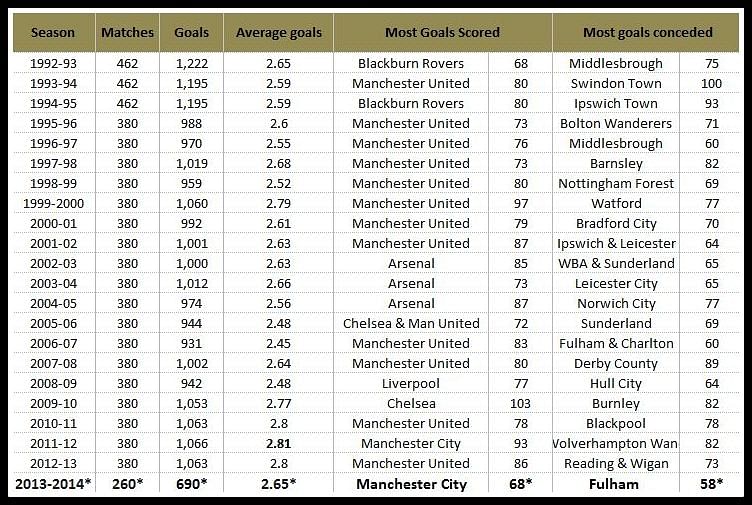Click the bold 2.81 average goals value
Viewport: 752px width, 505px height.
[279, 444]
